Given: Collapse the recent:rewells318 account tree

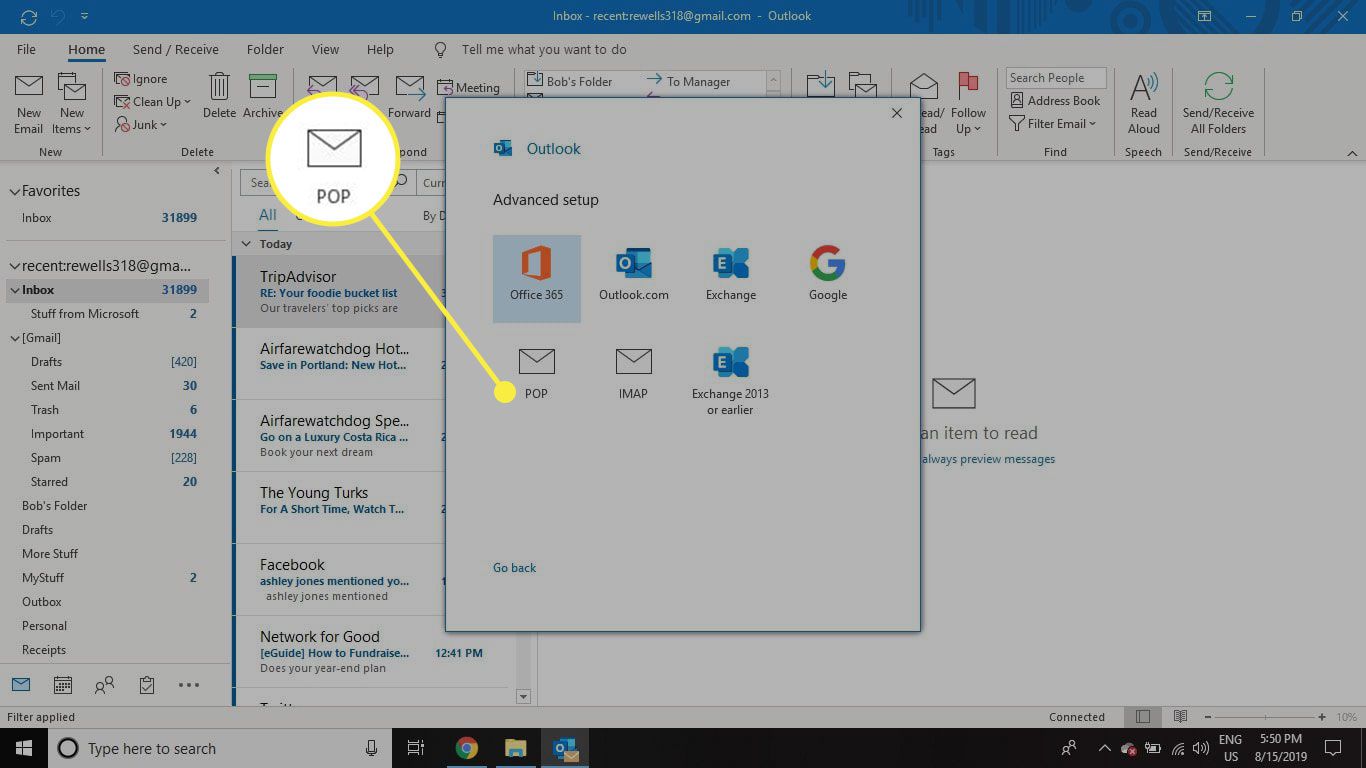Looking at the screenshot, I should pos(14,266).
